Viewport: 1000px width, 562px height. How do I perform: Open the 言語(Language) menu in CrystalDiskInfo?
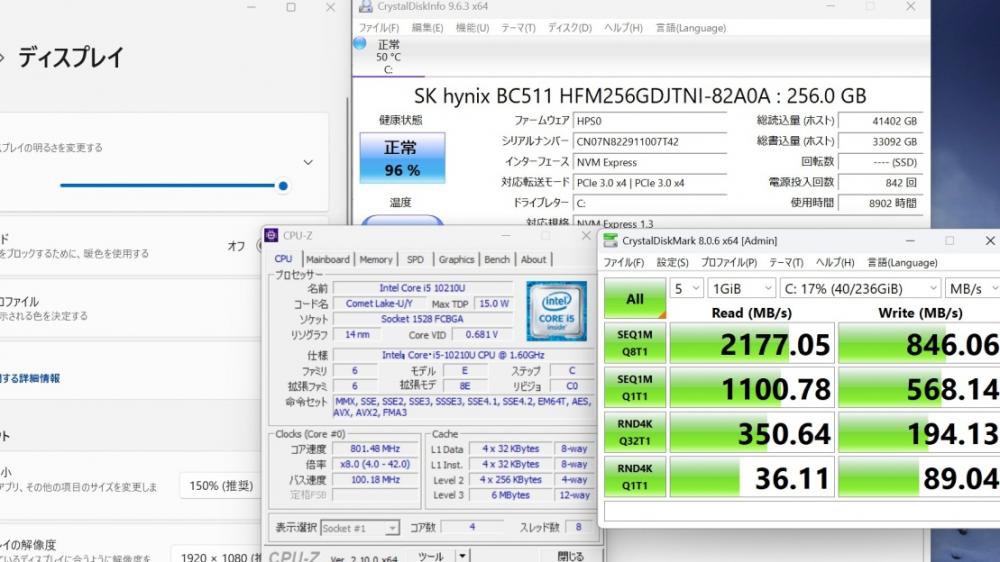691,28
